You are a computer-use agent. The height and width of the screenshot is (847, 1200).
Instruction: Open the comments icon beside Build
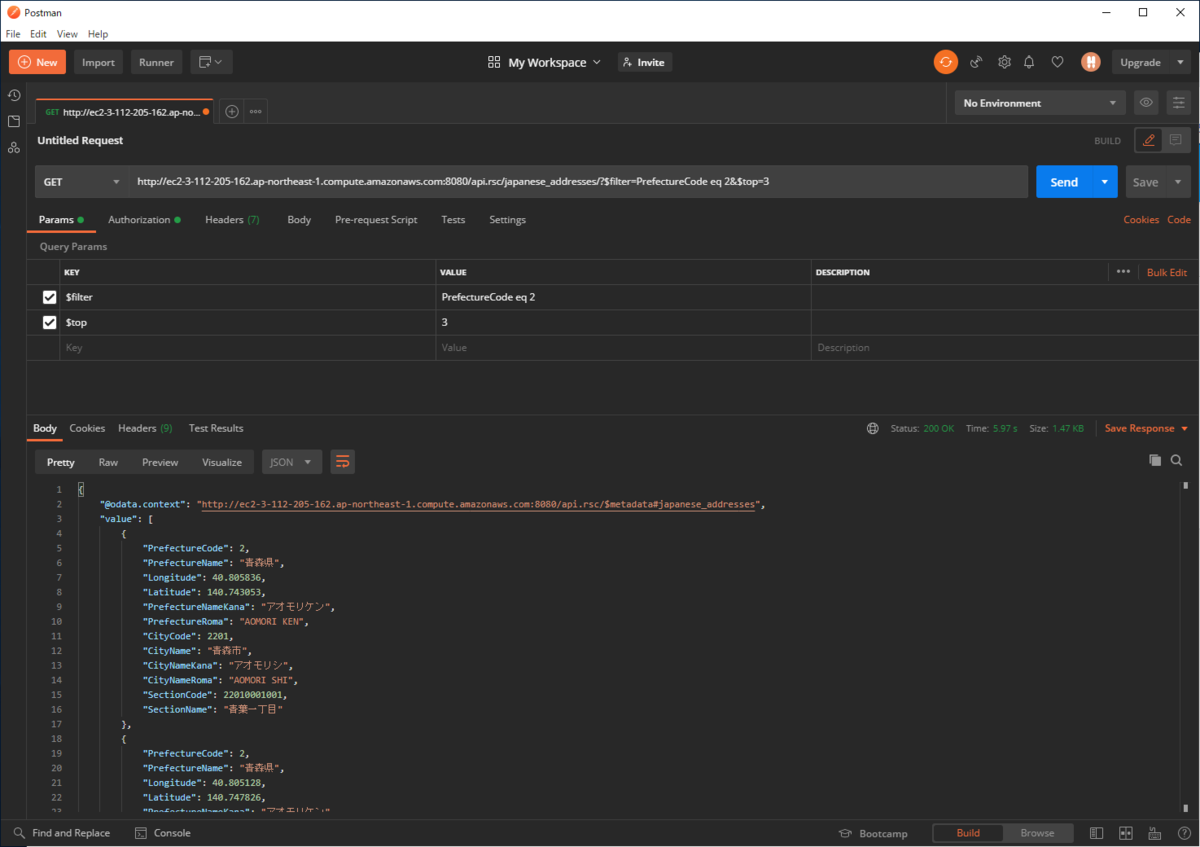(x=1175, y=140)
